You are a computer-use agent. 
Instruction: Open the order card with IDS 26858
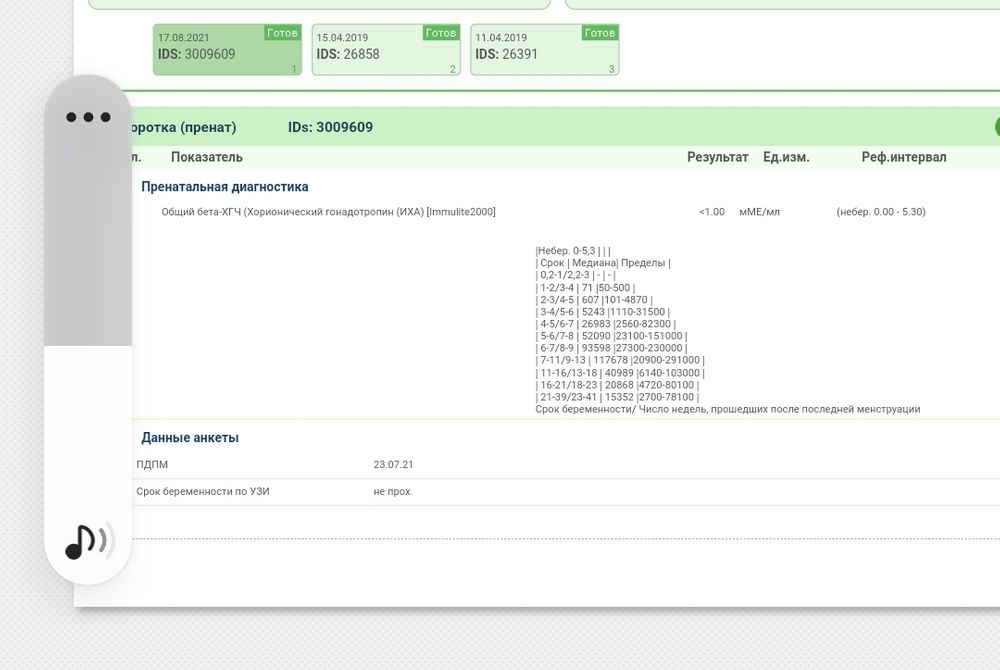[385, 50]
